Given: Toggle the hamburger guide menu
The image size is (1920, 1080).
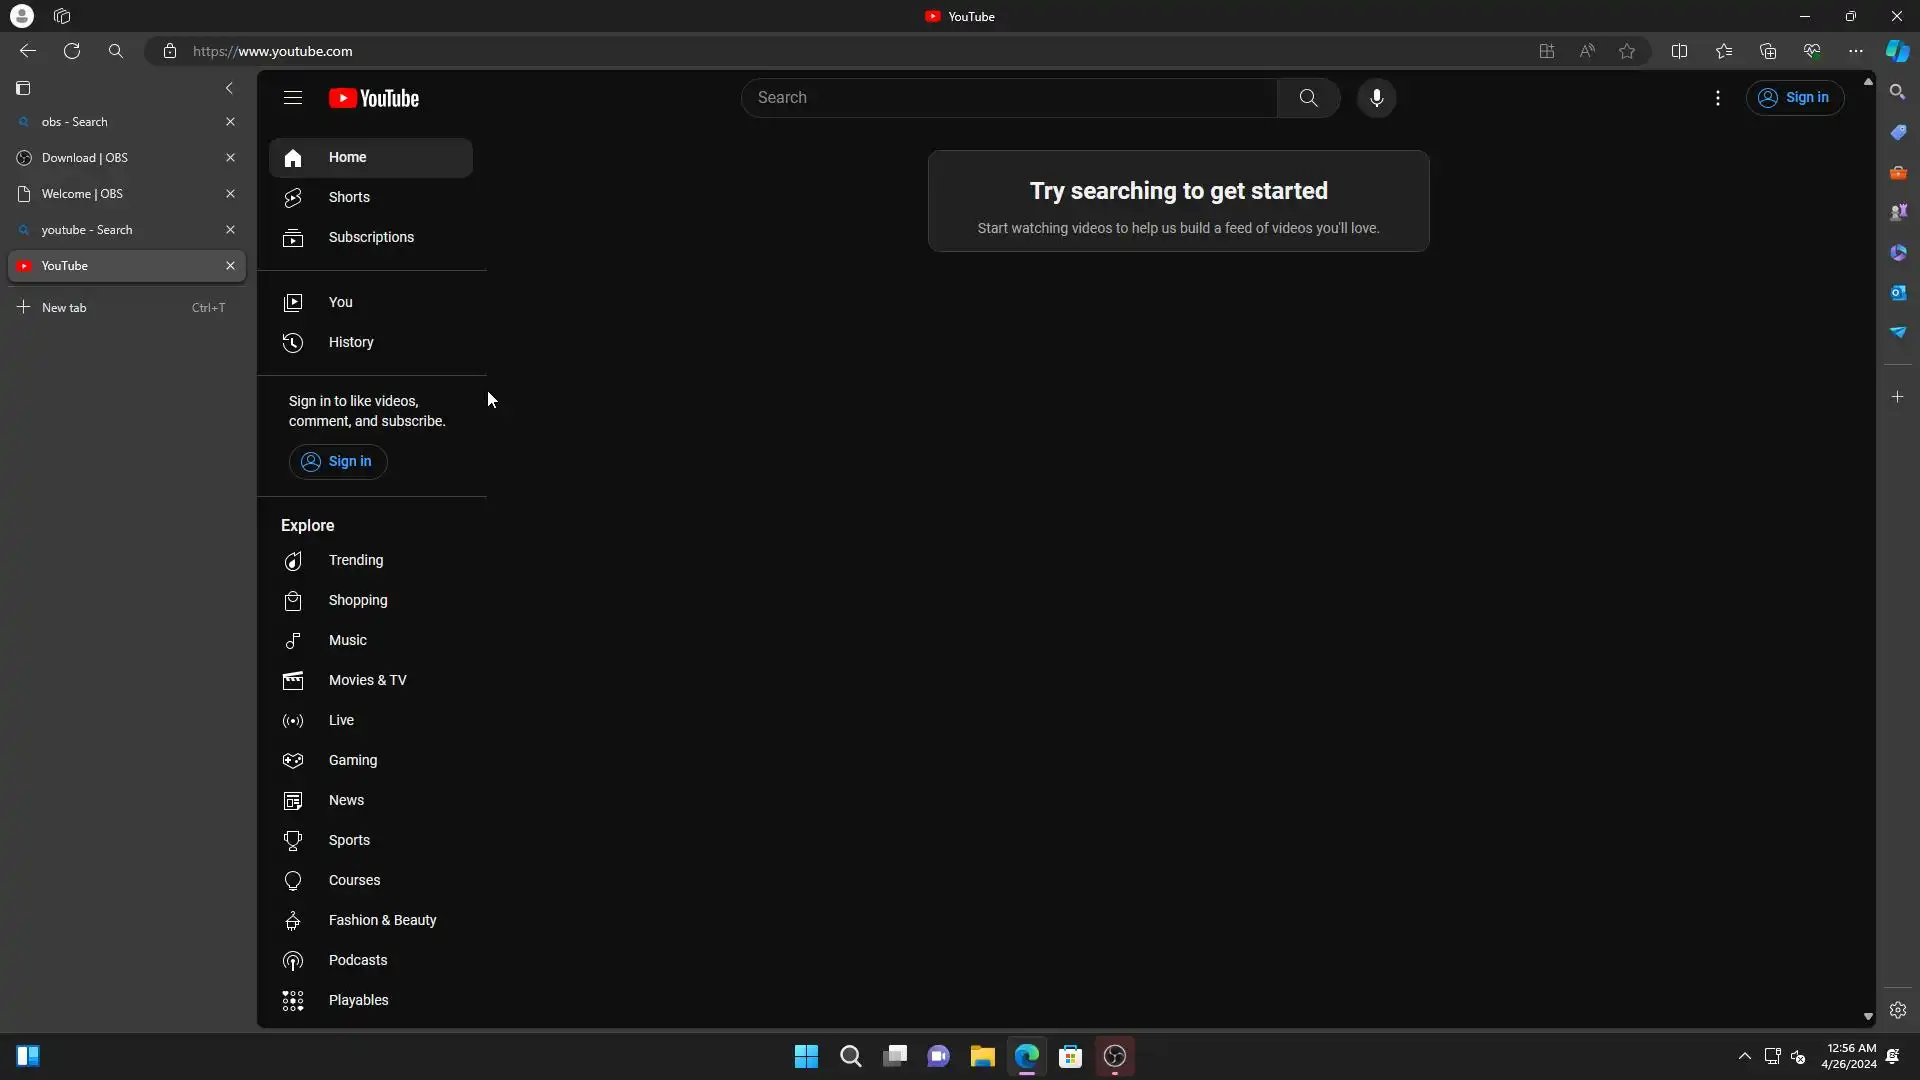Looking at the screenshot, I should tap(292, 98).
